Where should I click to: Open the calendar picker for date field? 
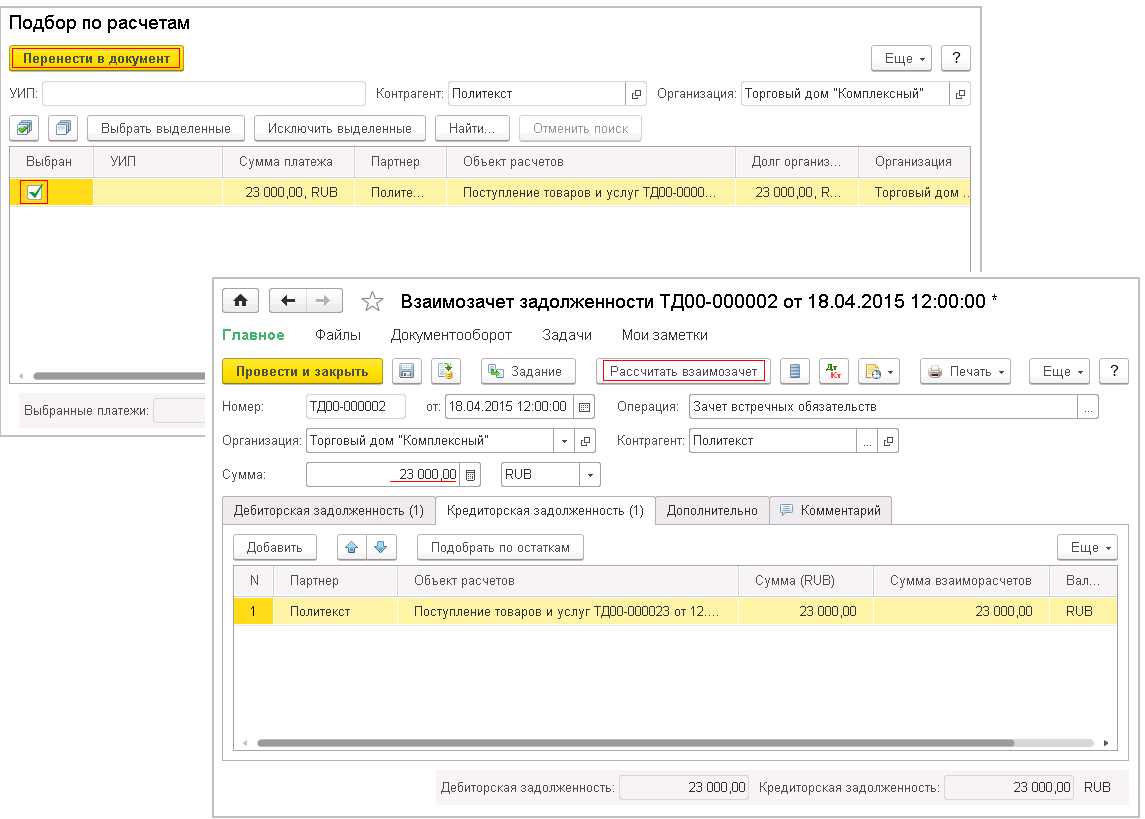585,407
